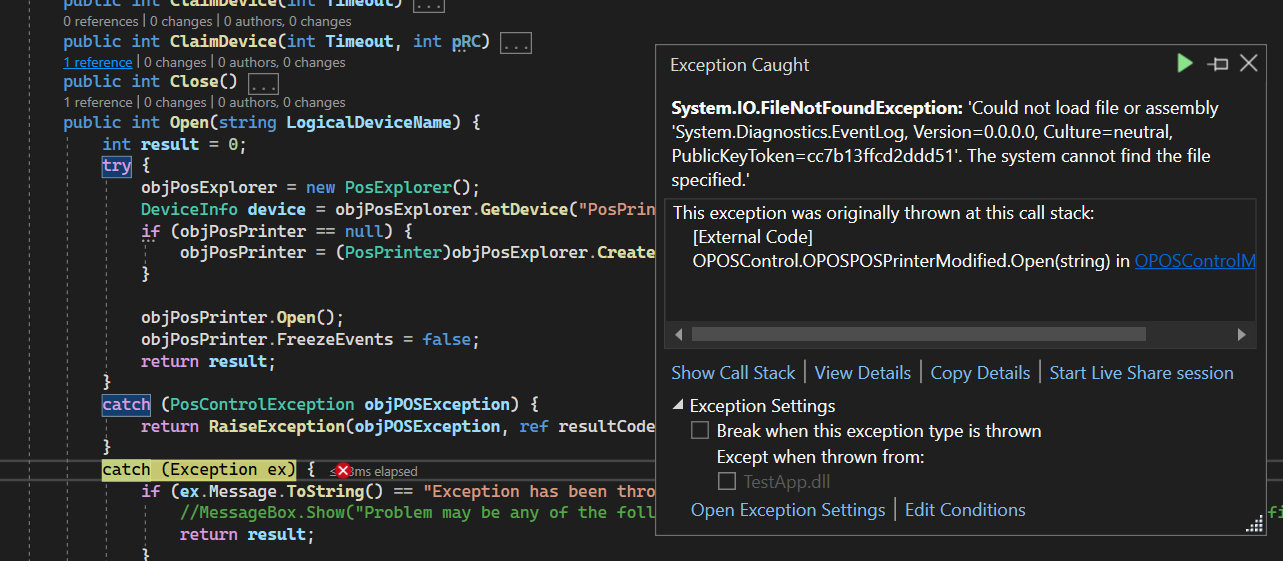
Task: Toggle the TestApp.dll checkbox
Action: click(727, 481)
